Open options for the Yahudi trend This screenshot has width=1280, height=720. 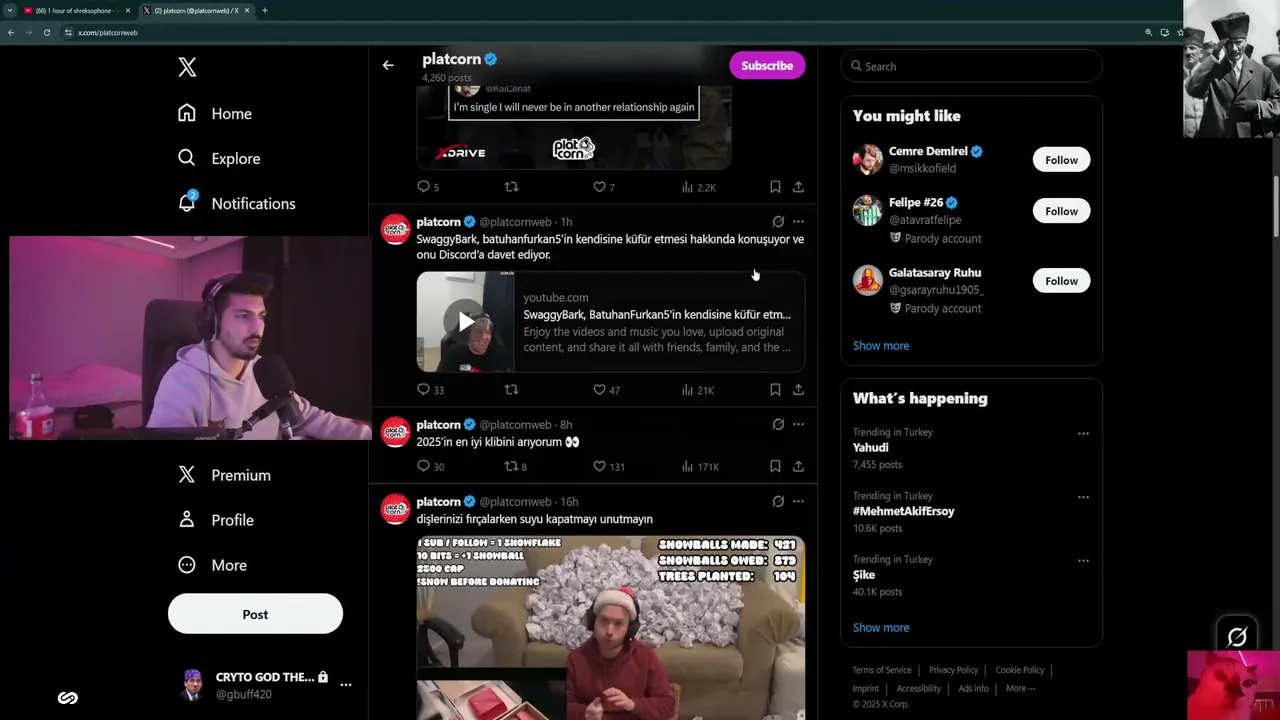point(1083,434)
